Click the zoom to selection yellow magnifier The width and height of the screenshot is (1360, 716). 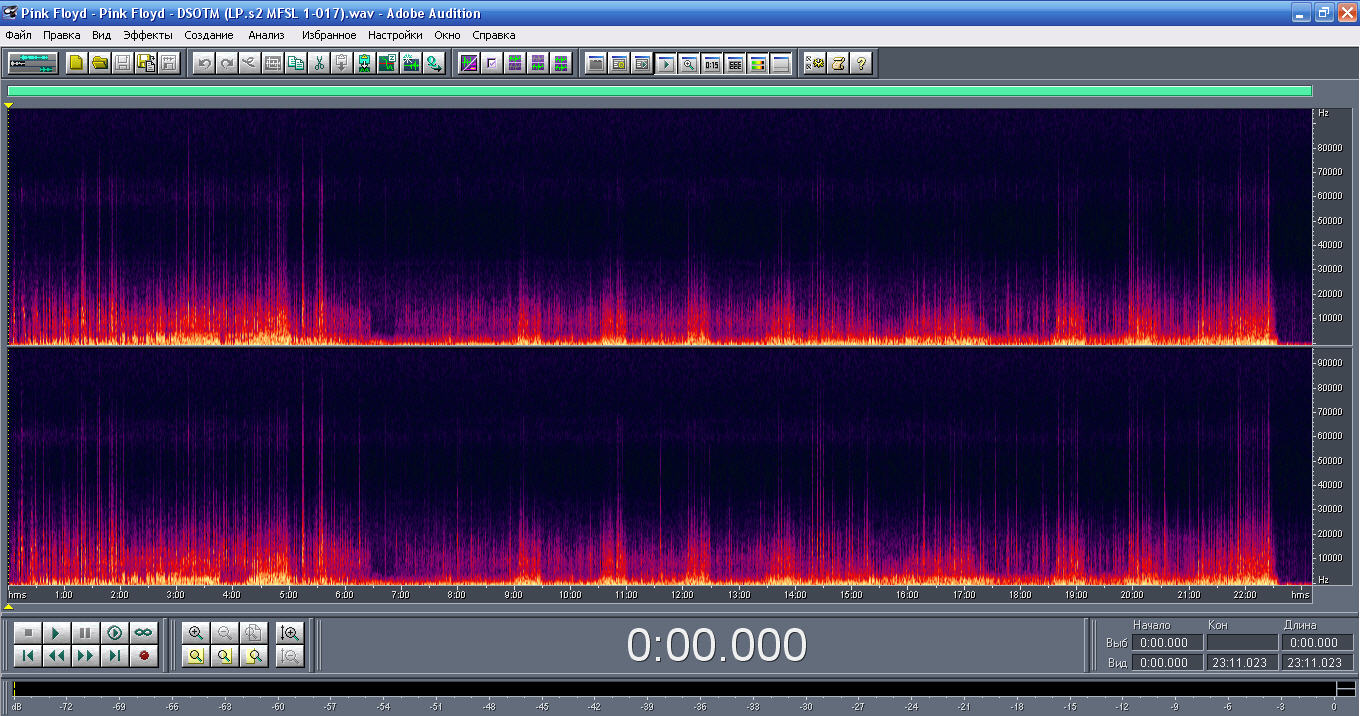(x=196, y=656)
